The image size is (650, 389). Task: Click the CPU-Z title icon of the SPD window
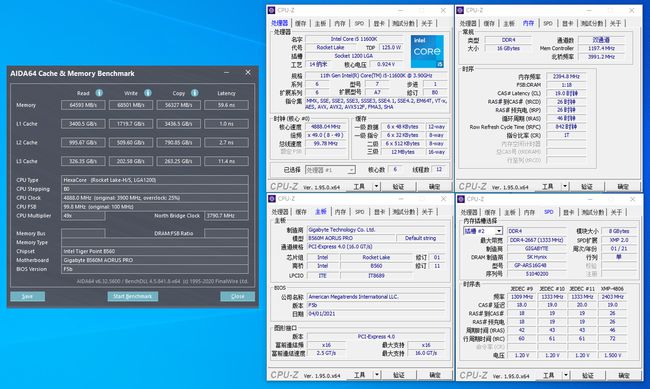[461, 199]
